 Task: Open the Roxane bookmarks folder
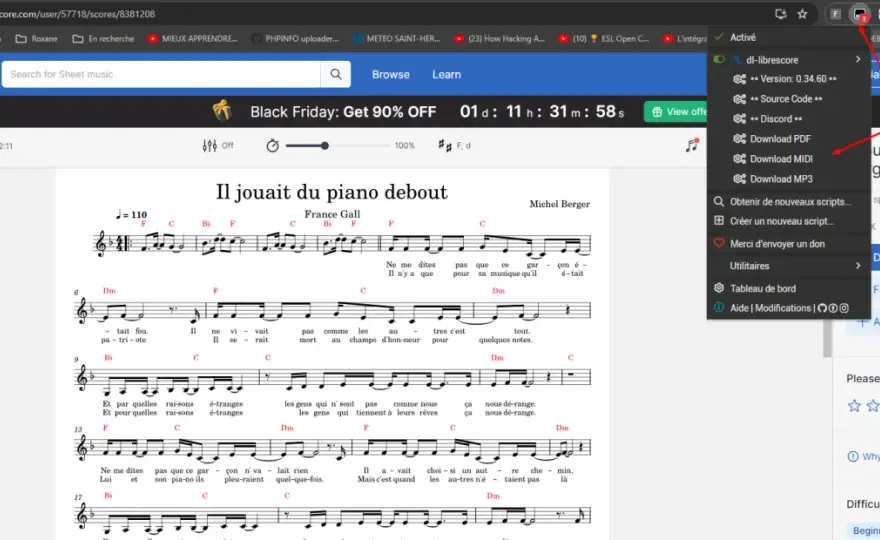[x=36, y=39]
